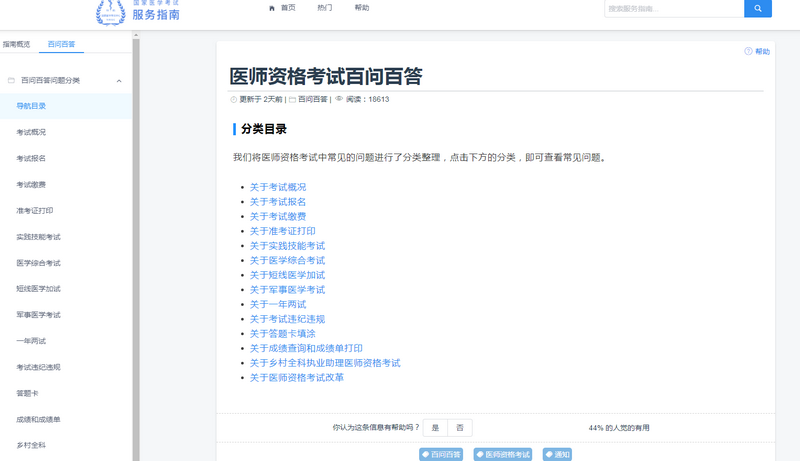Switch to the 指南概览 tab
Screen dimensions: 800x461
click(x=16, y=45)
